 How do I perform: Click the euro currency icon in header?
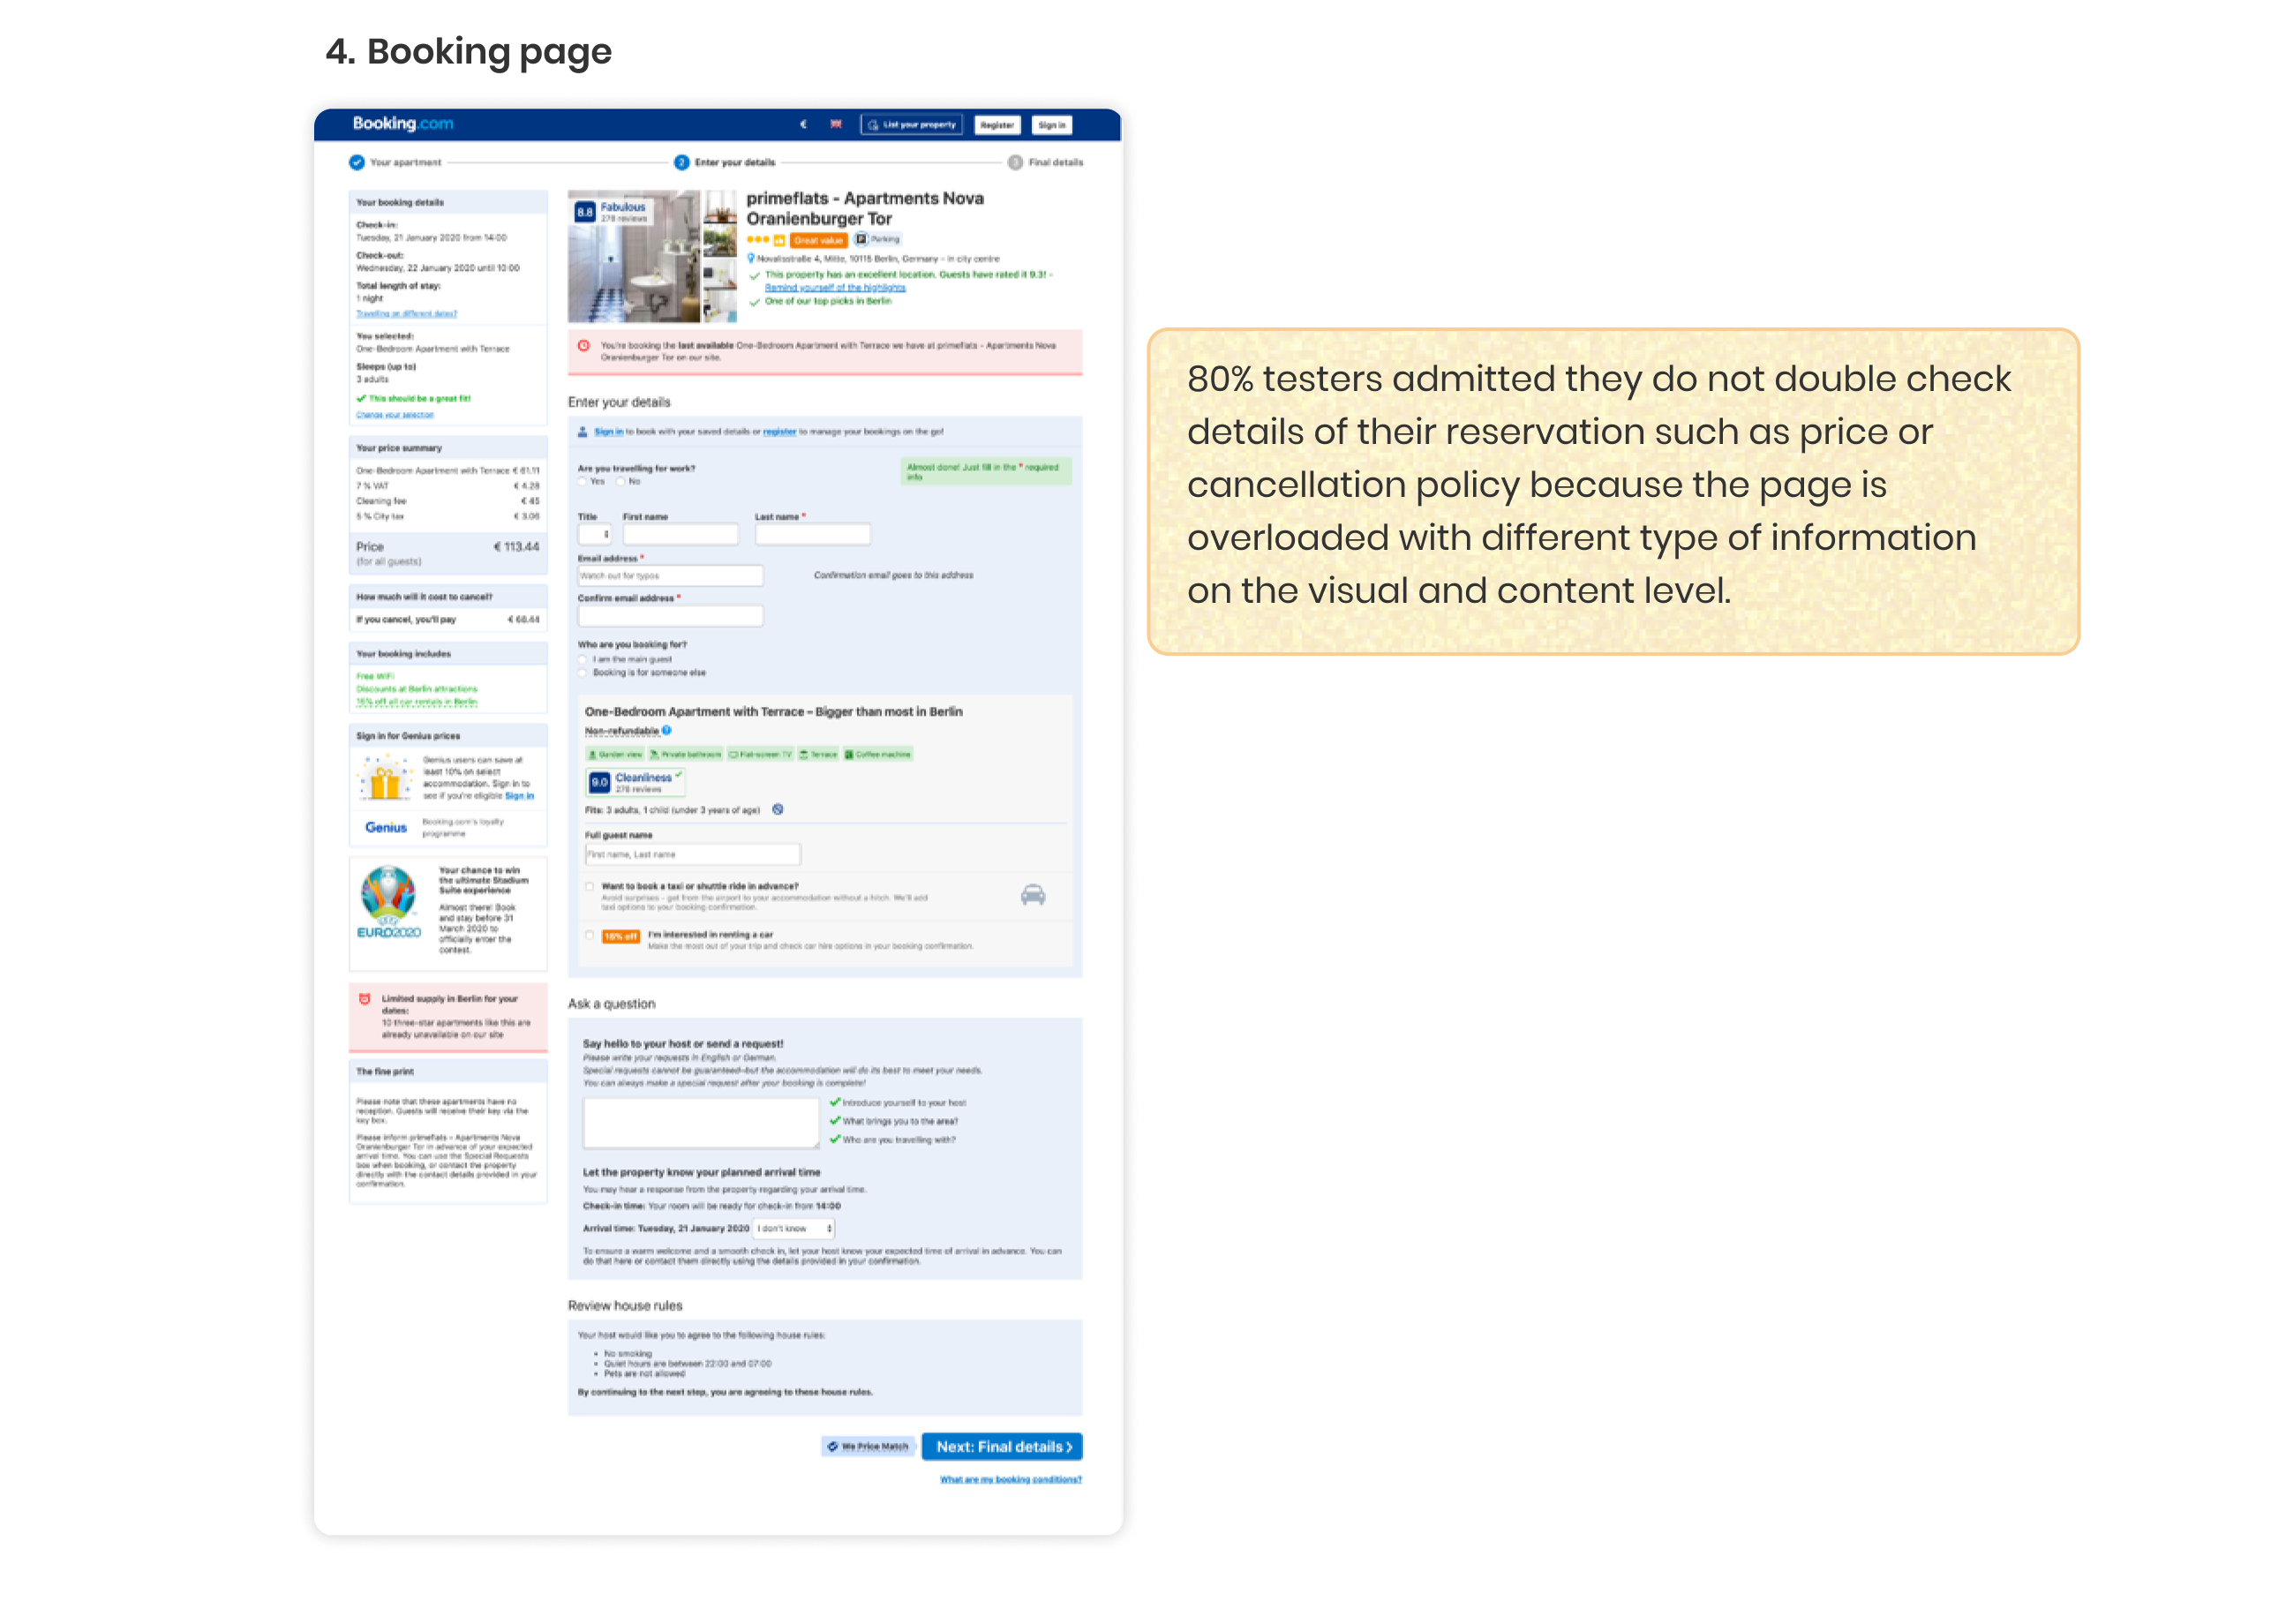tap(803, 125)
